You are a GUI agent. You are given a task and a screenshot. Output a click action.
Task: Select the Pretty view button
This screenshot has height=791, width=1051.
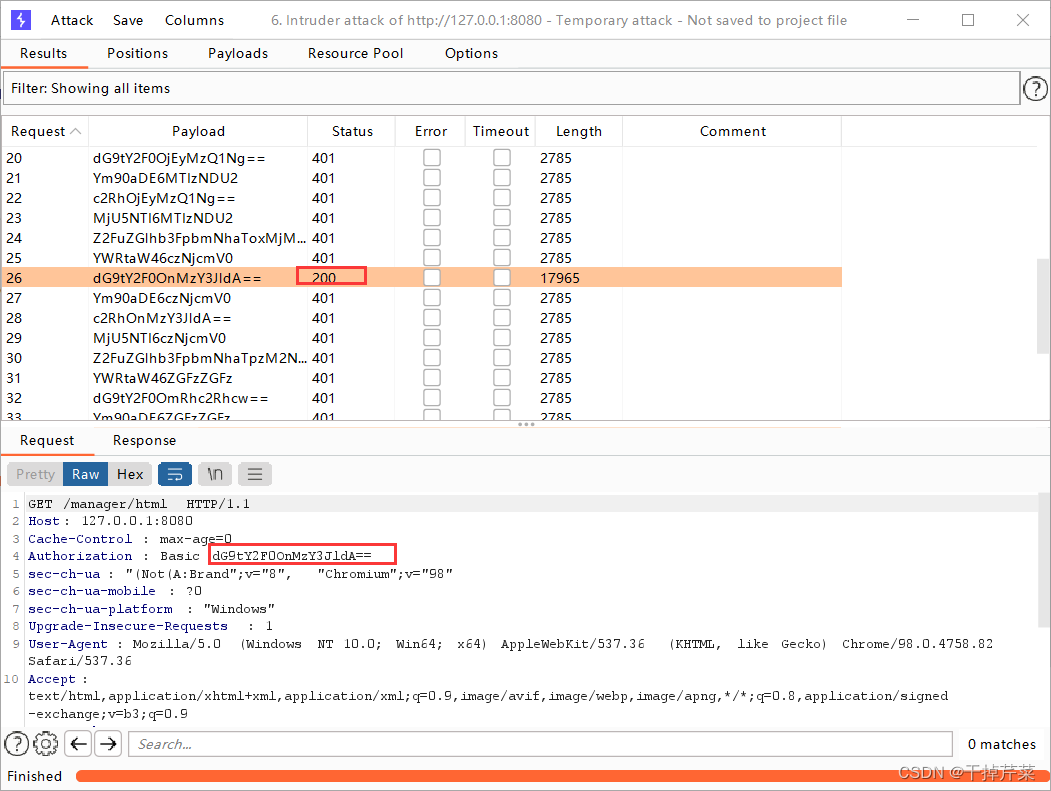(36, 474)
